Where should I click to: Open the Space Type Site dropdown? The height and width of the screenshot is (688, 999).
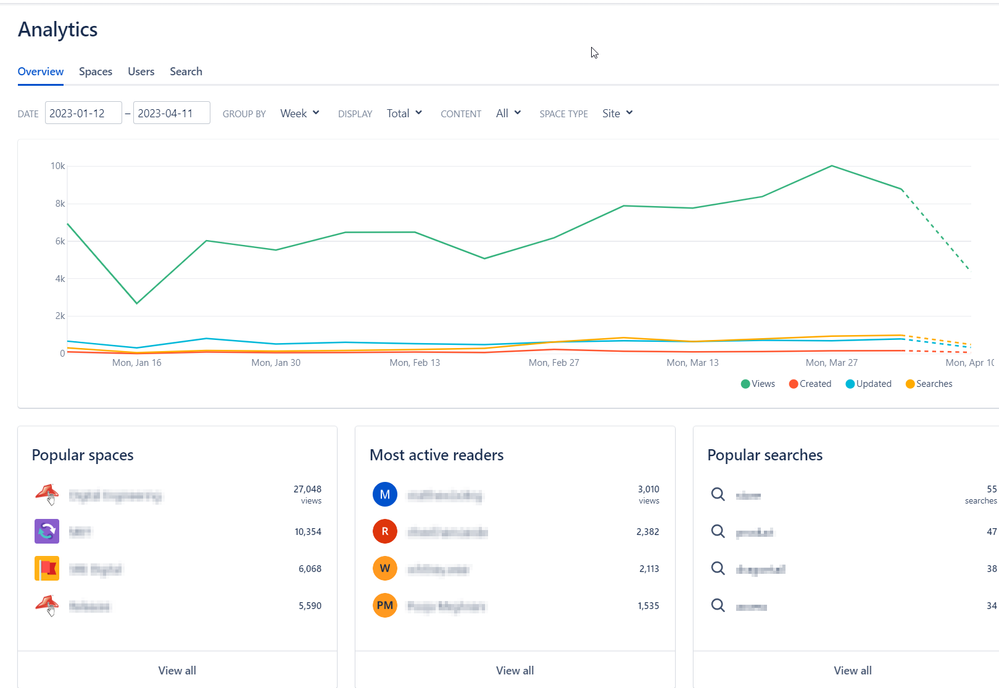[x=617, y=113]
